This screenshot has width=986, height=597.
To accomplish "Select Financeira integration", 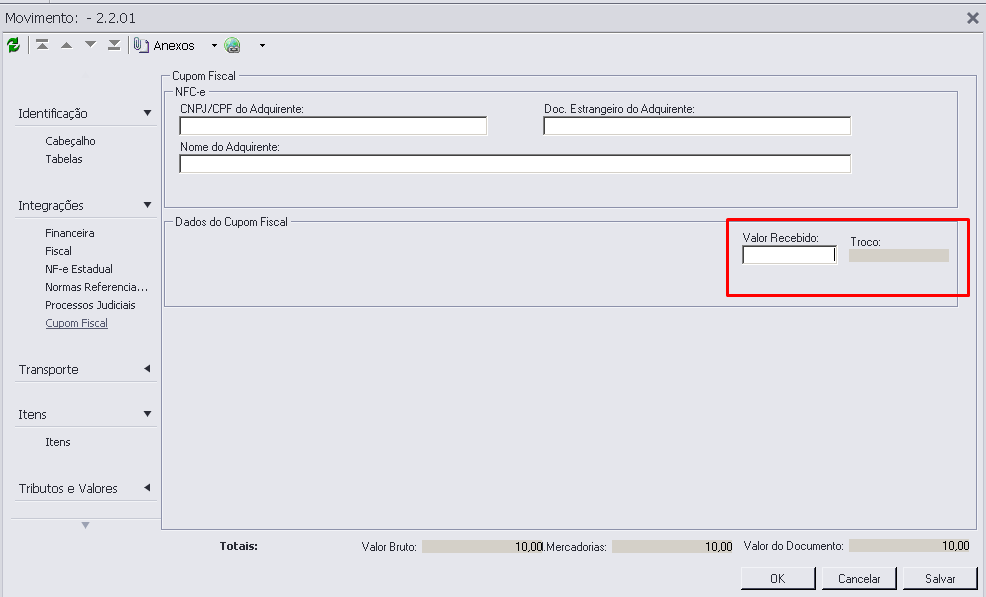I will pyautogui.click(x=70, y=233).
